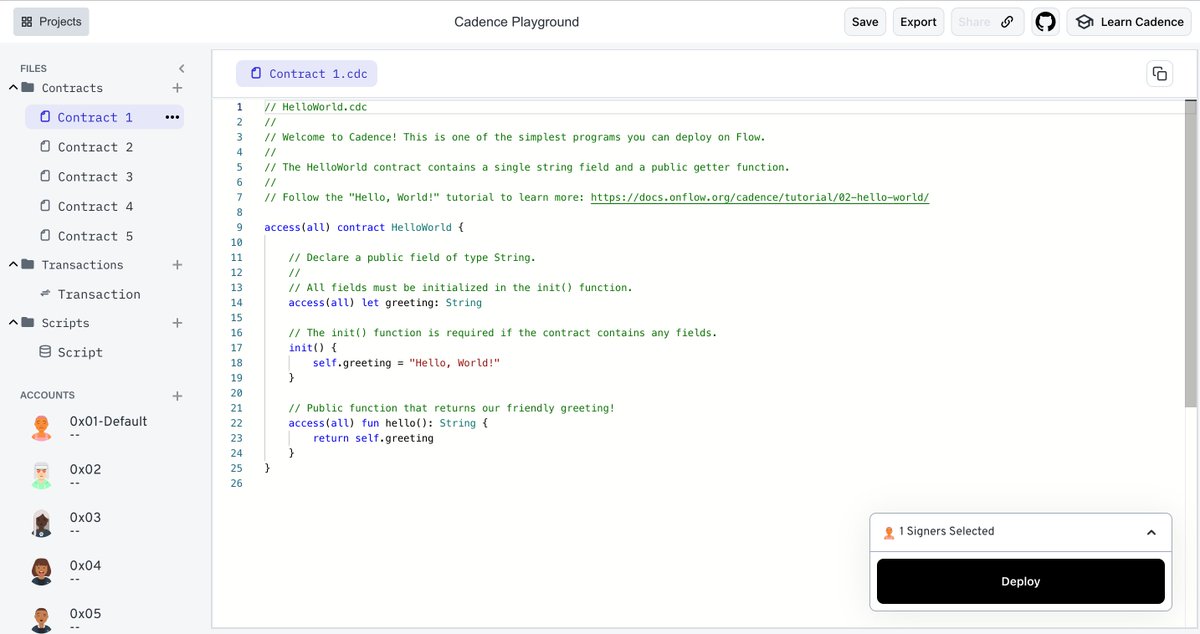Open the hello-world tutorial docs link

(x=760, y=197)
